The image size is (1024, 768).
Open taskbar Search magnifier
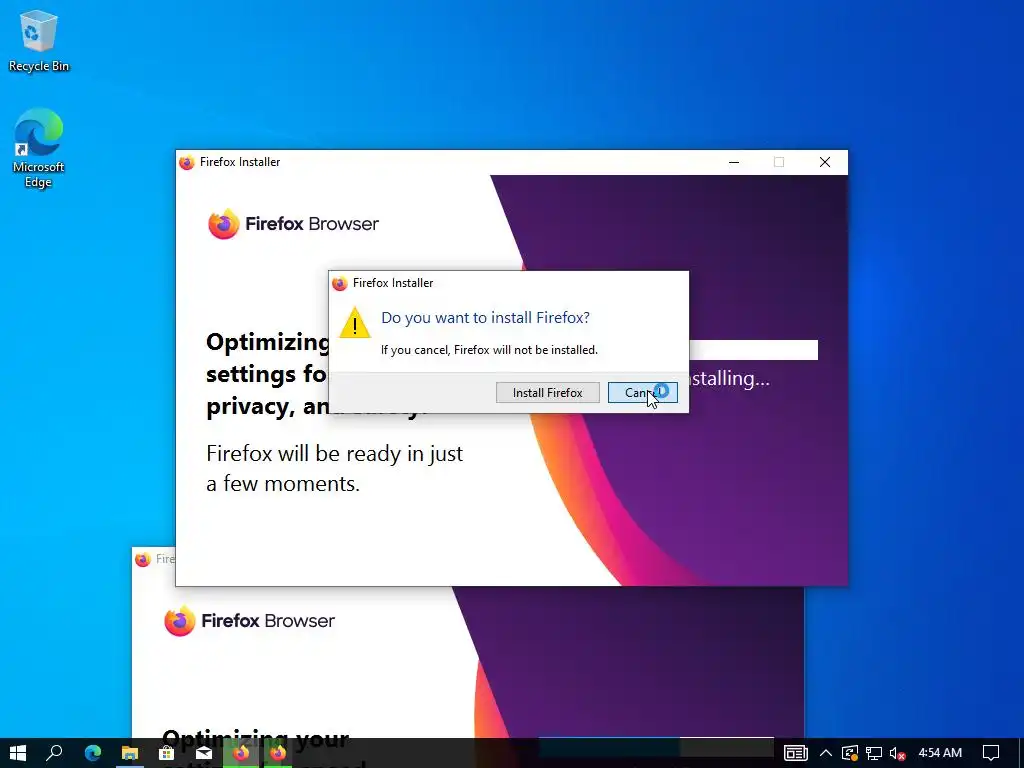point(55,753)
